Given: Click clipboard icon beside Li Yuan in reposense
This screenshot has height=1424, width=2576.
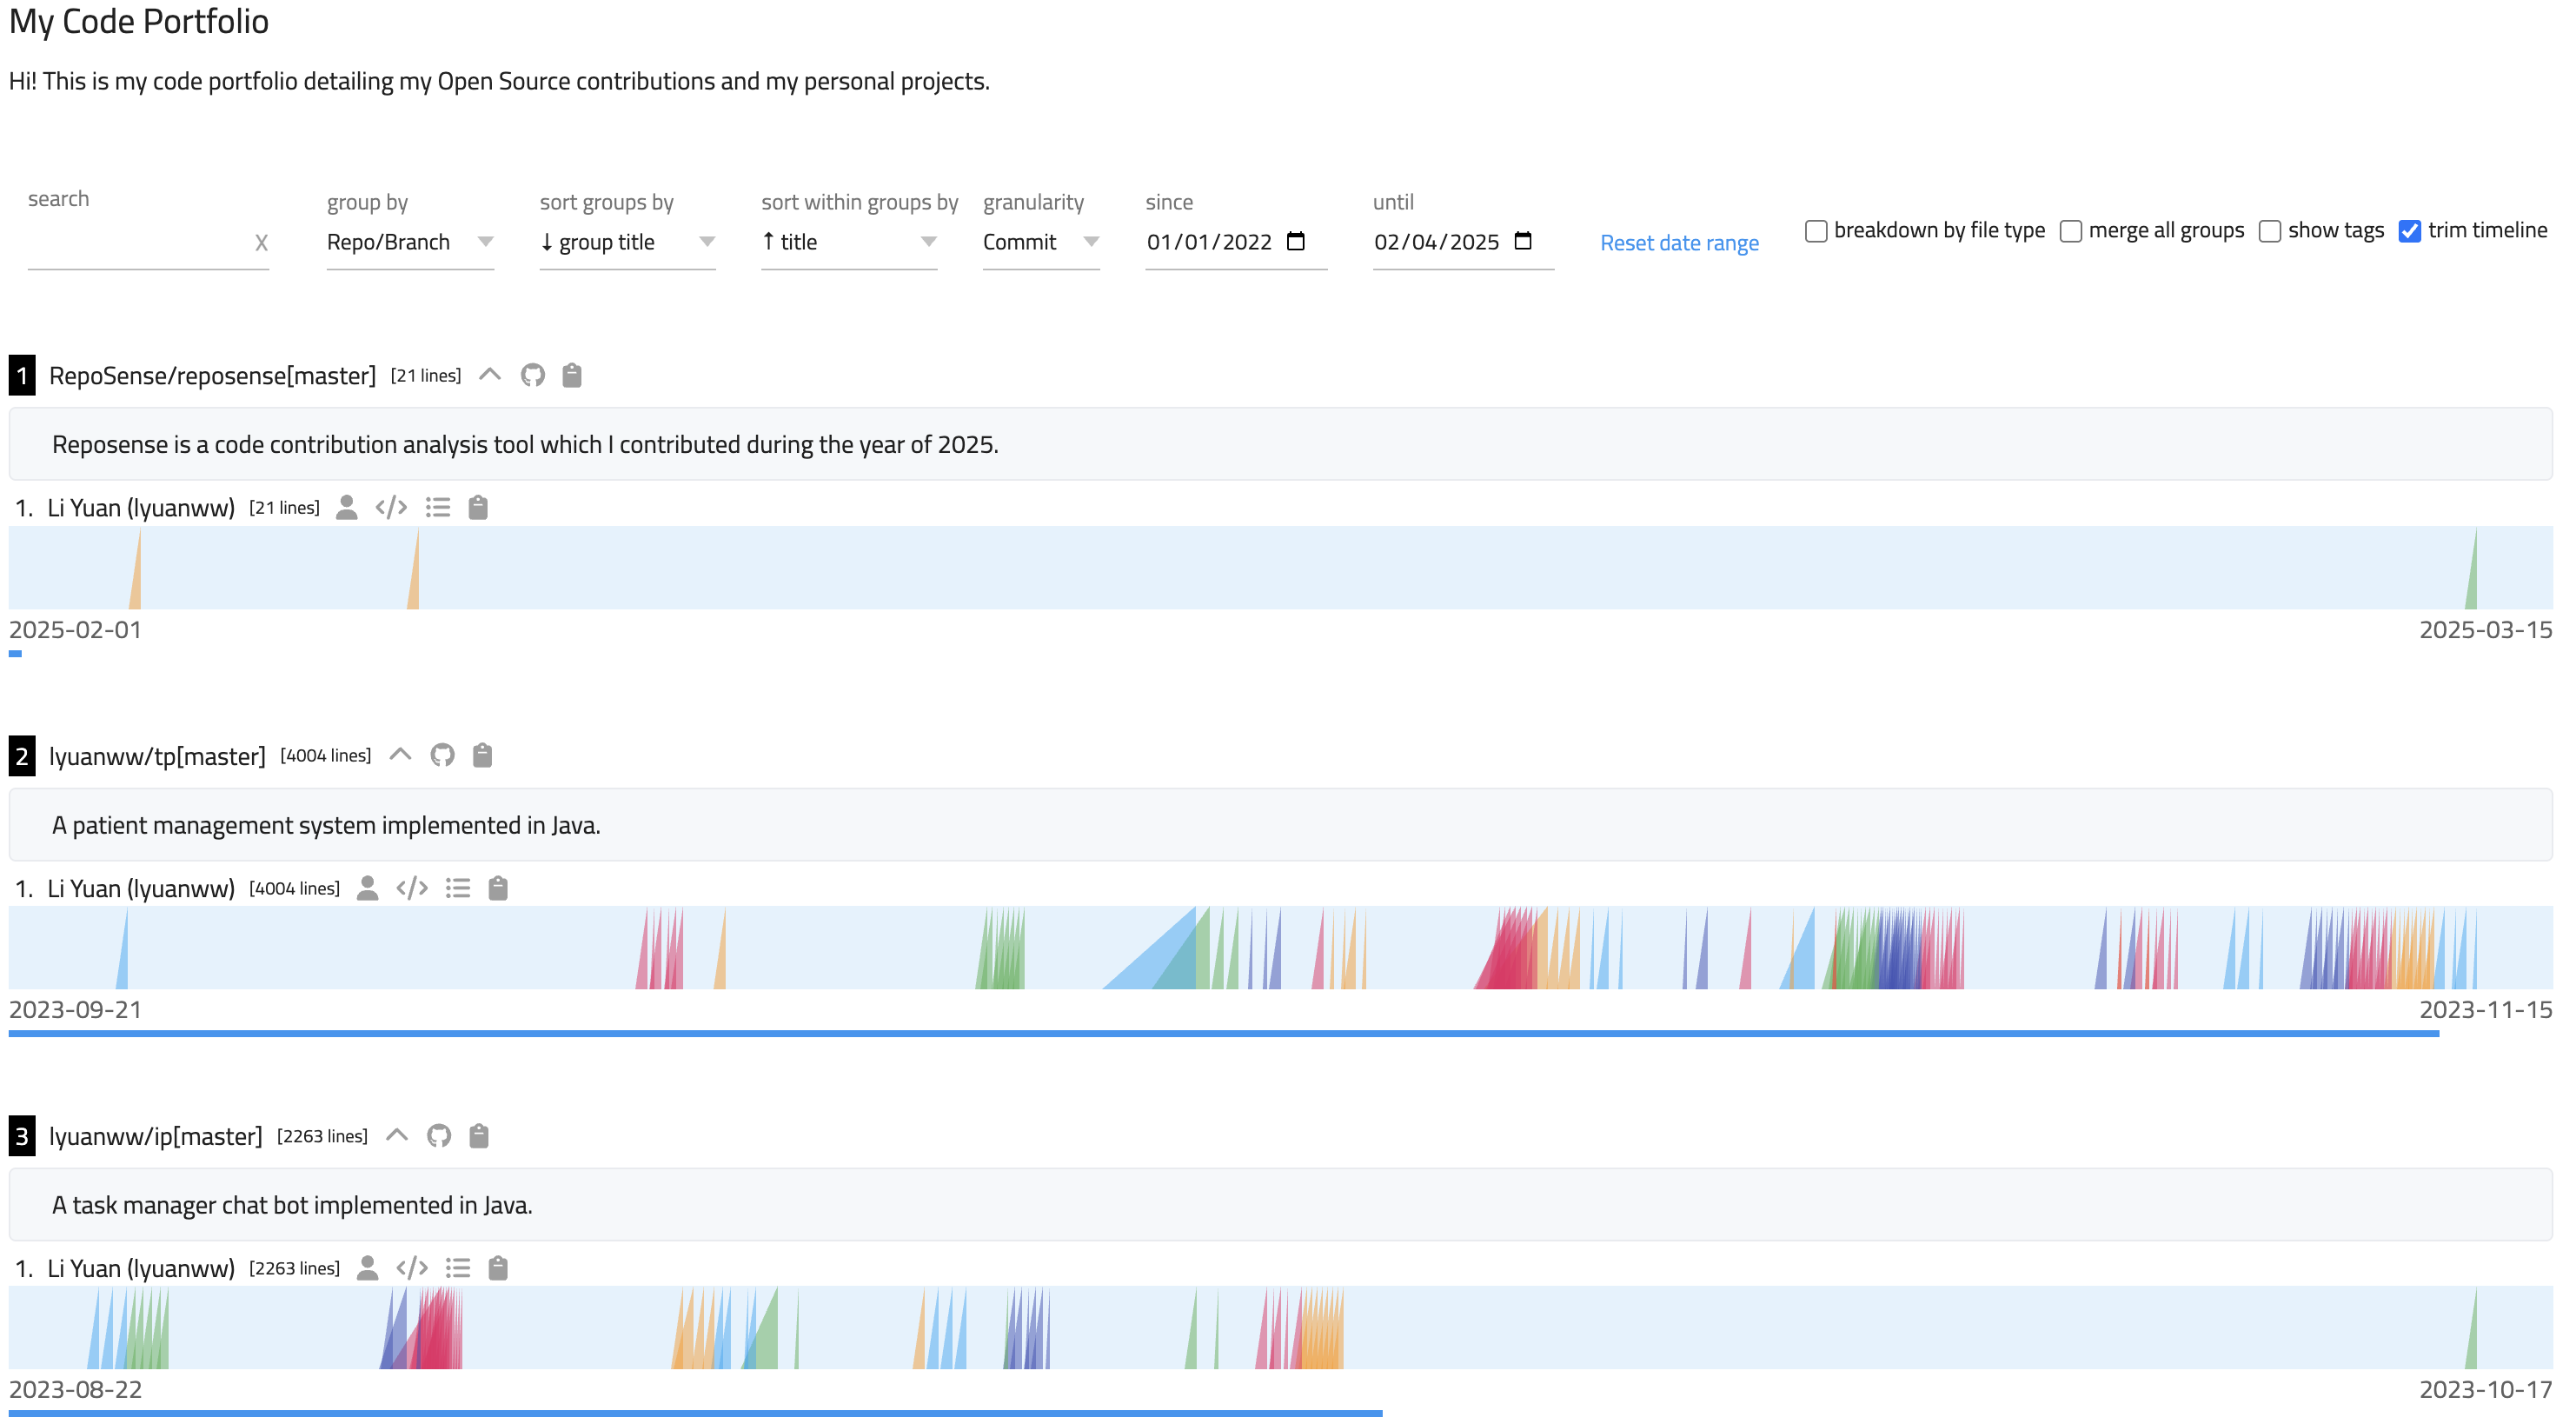Looking at the screenshot, I should point(478,507).
